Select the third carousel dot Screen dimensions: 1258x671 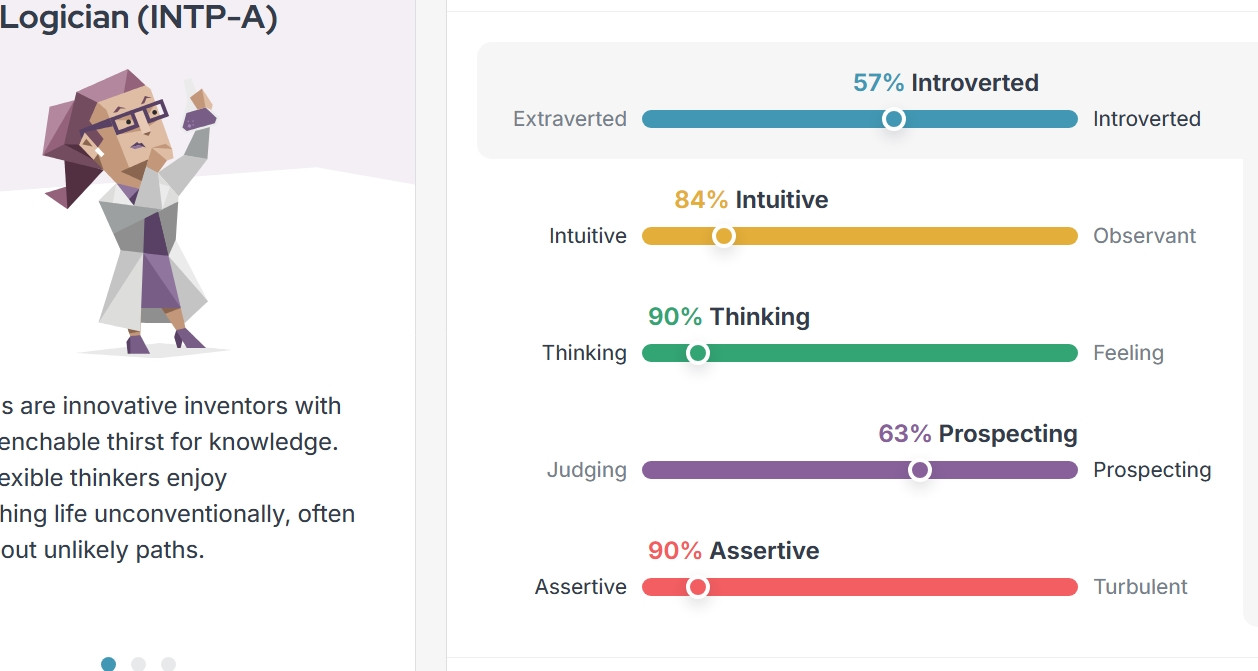[168, 664]
